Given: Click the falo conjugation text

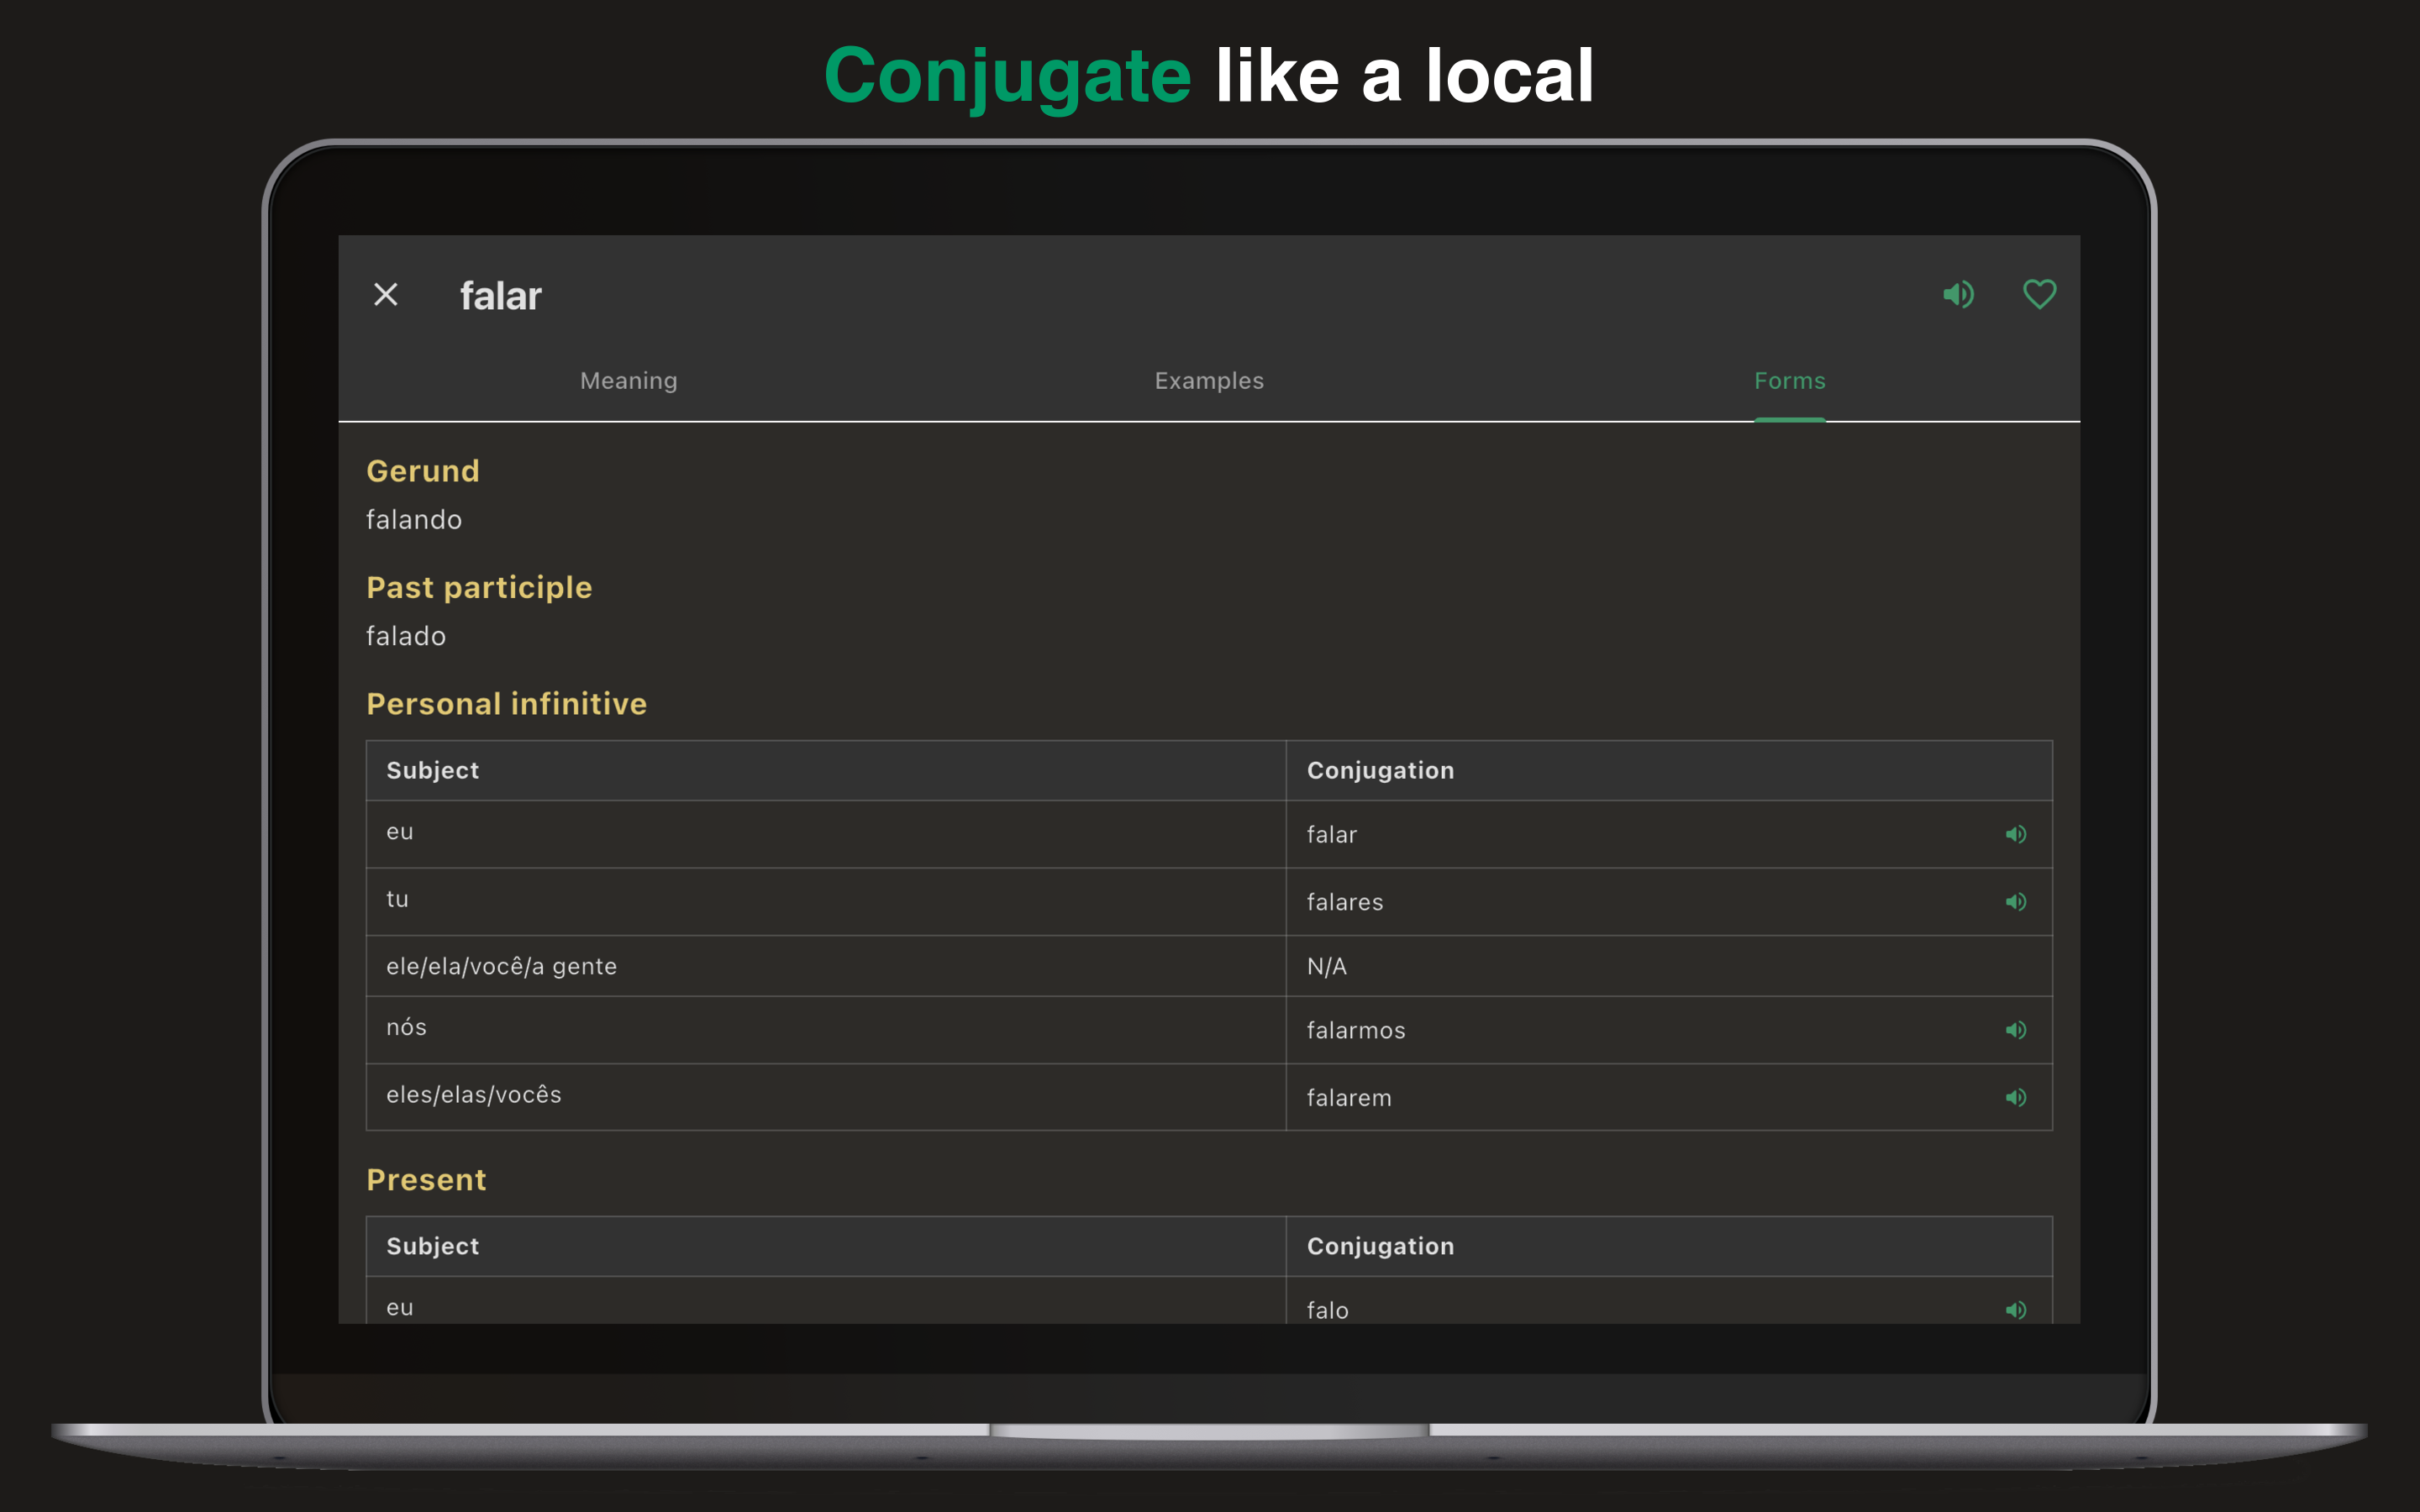Looking at the screenshot, I should click(x=1328, y=1310).
